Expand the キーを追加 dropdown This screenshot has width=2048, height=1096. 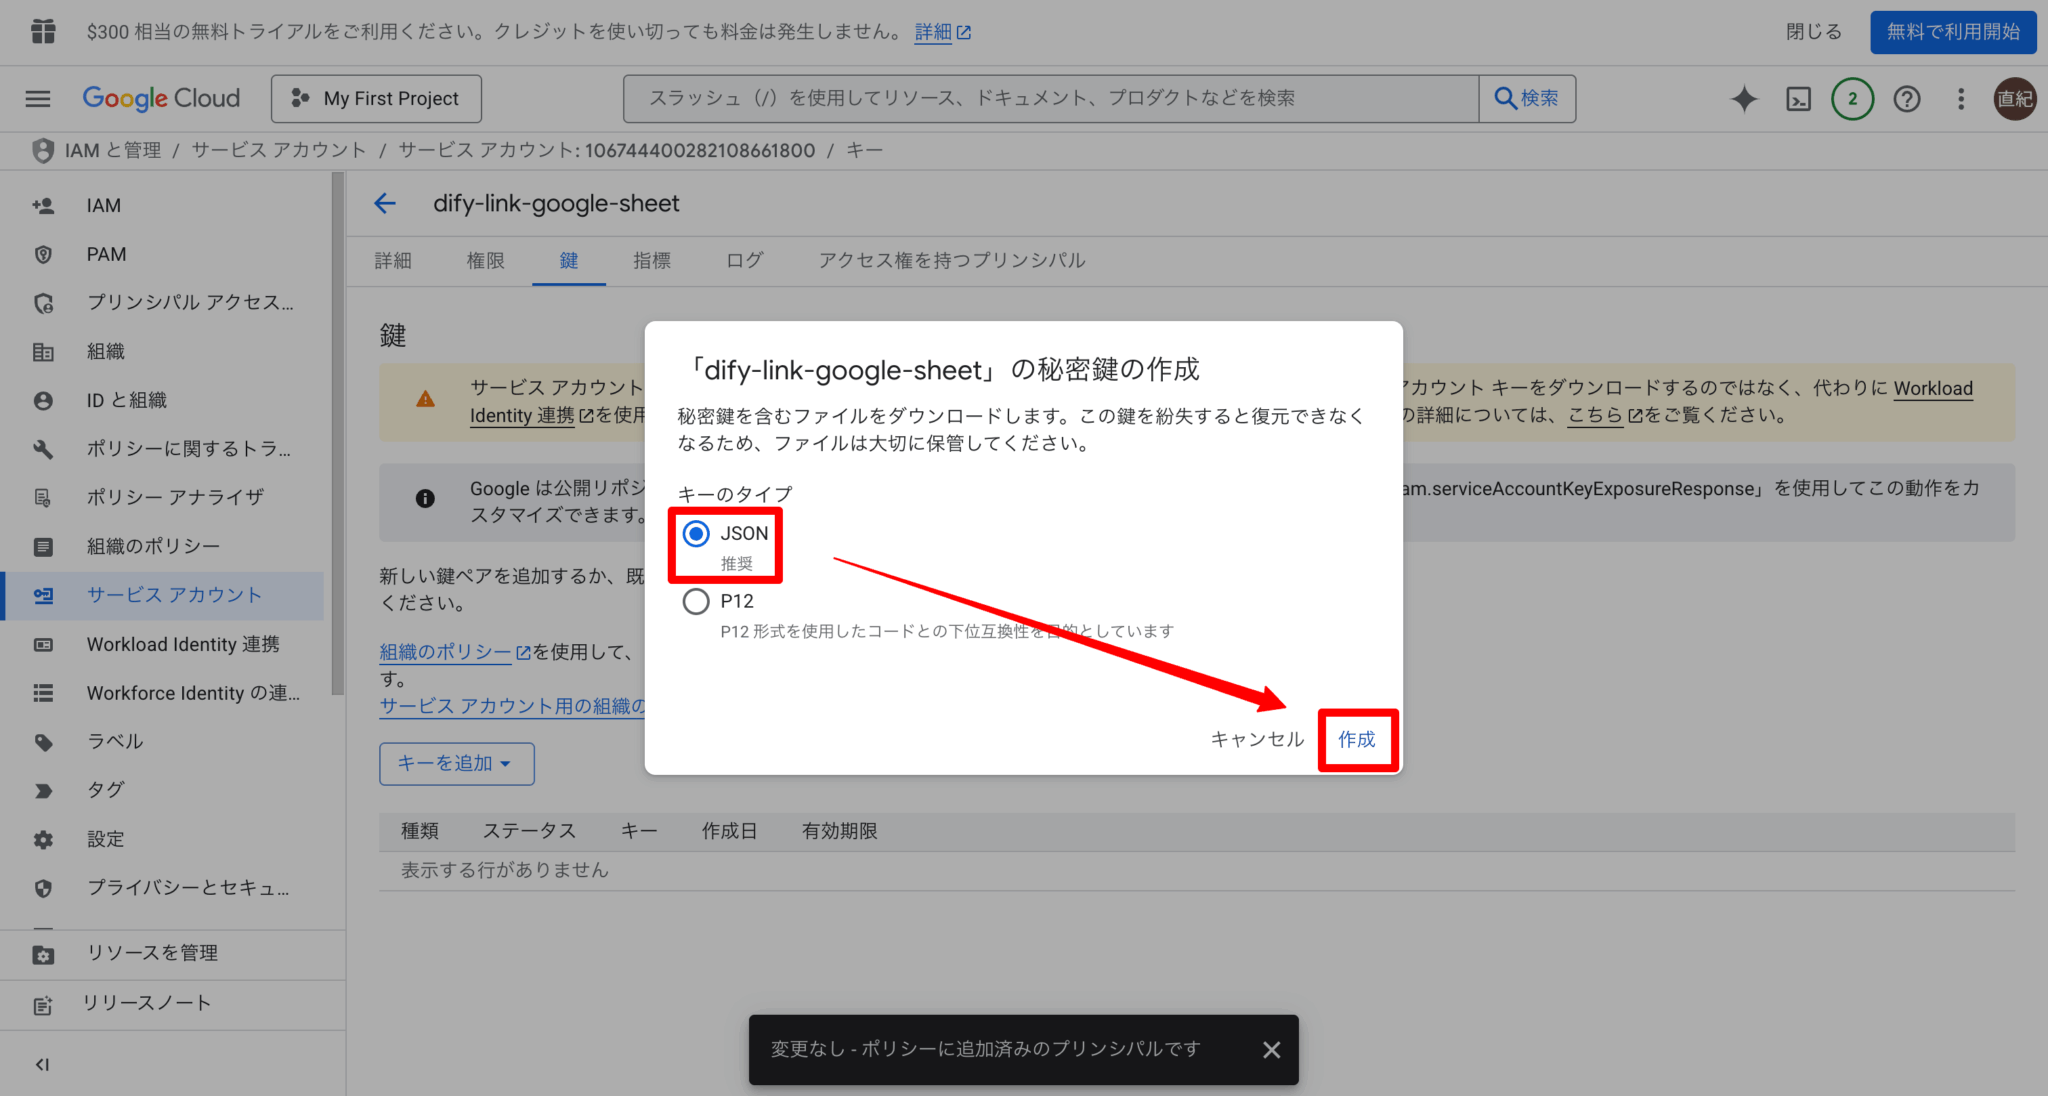coord(456,763)
